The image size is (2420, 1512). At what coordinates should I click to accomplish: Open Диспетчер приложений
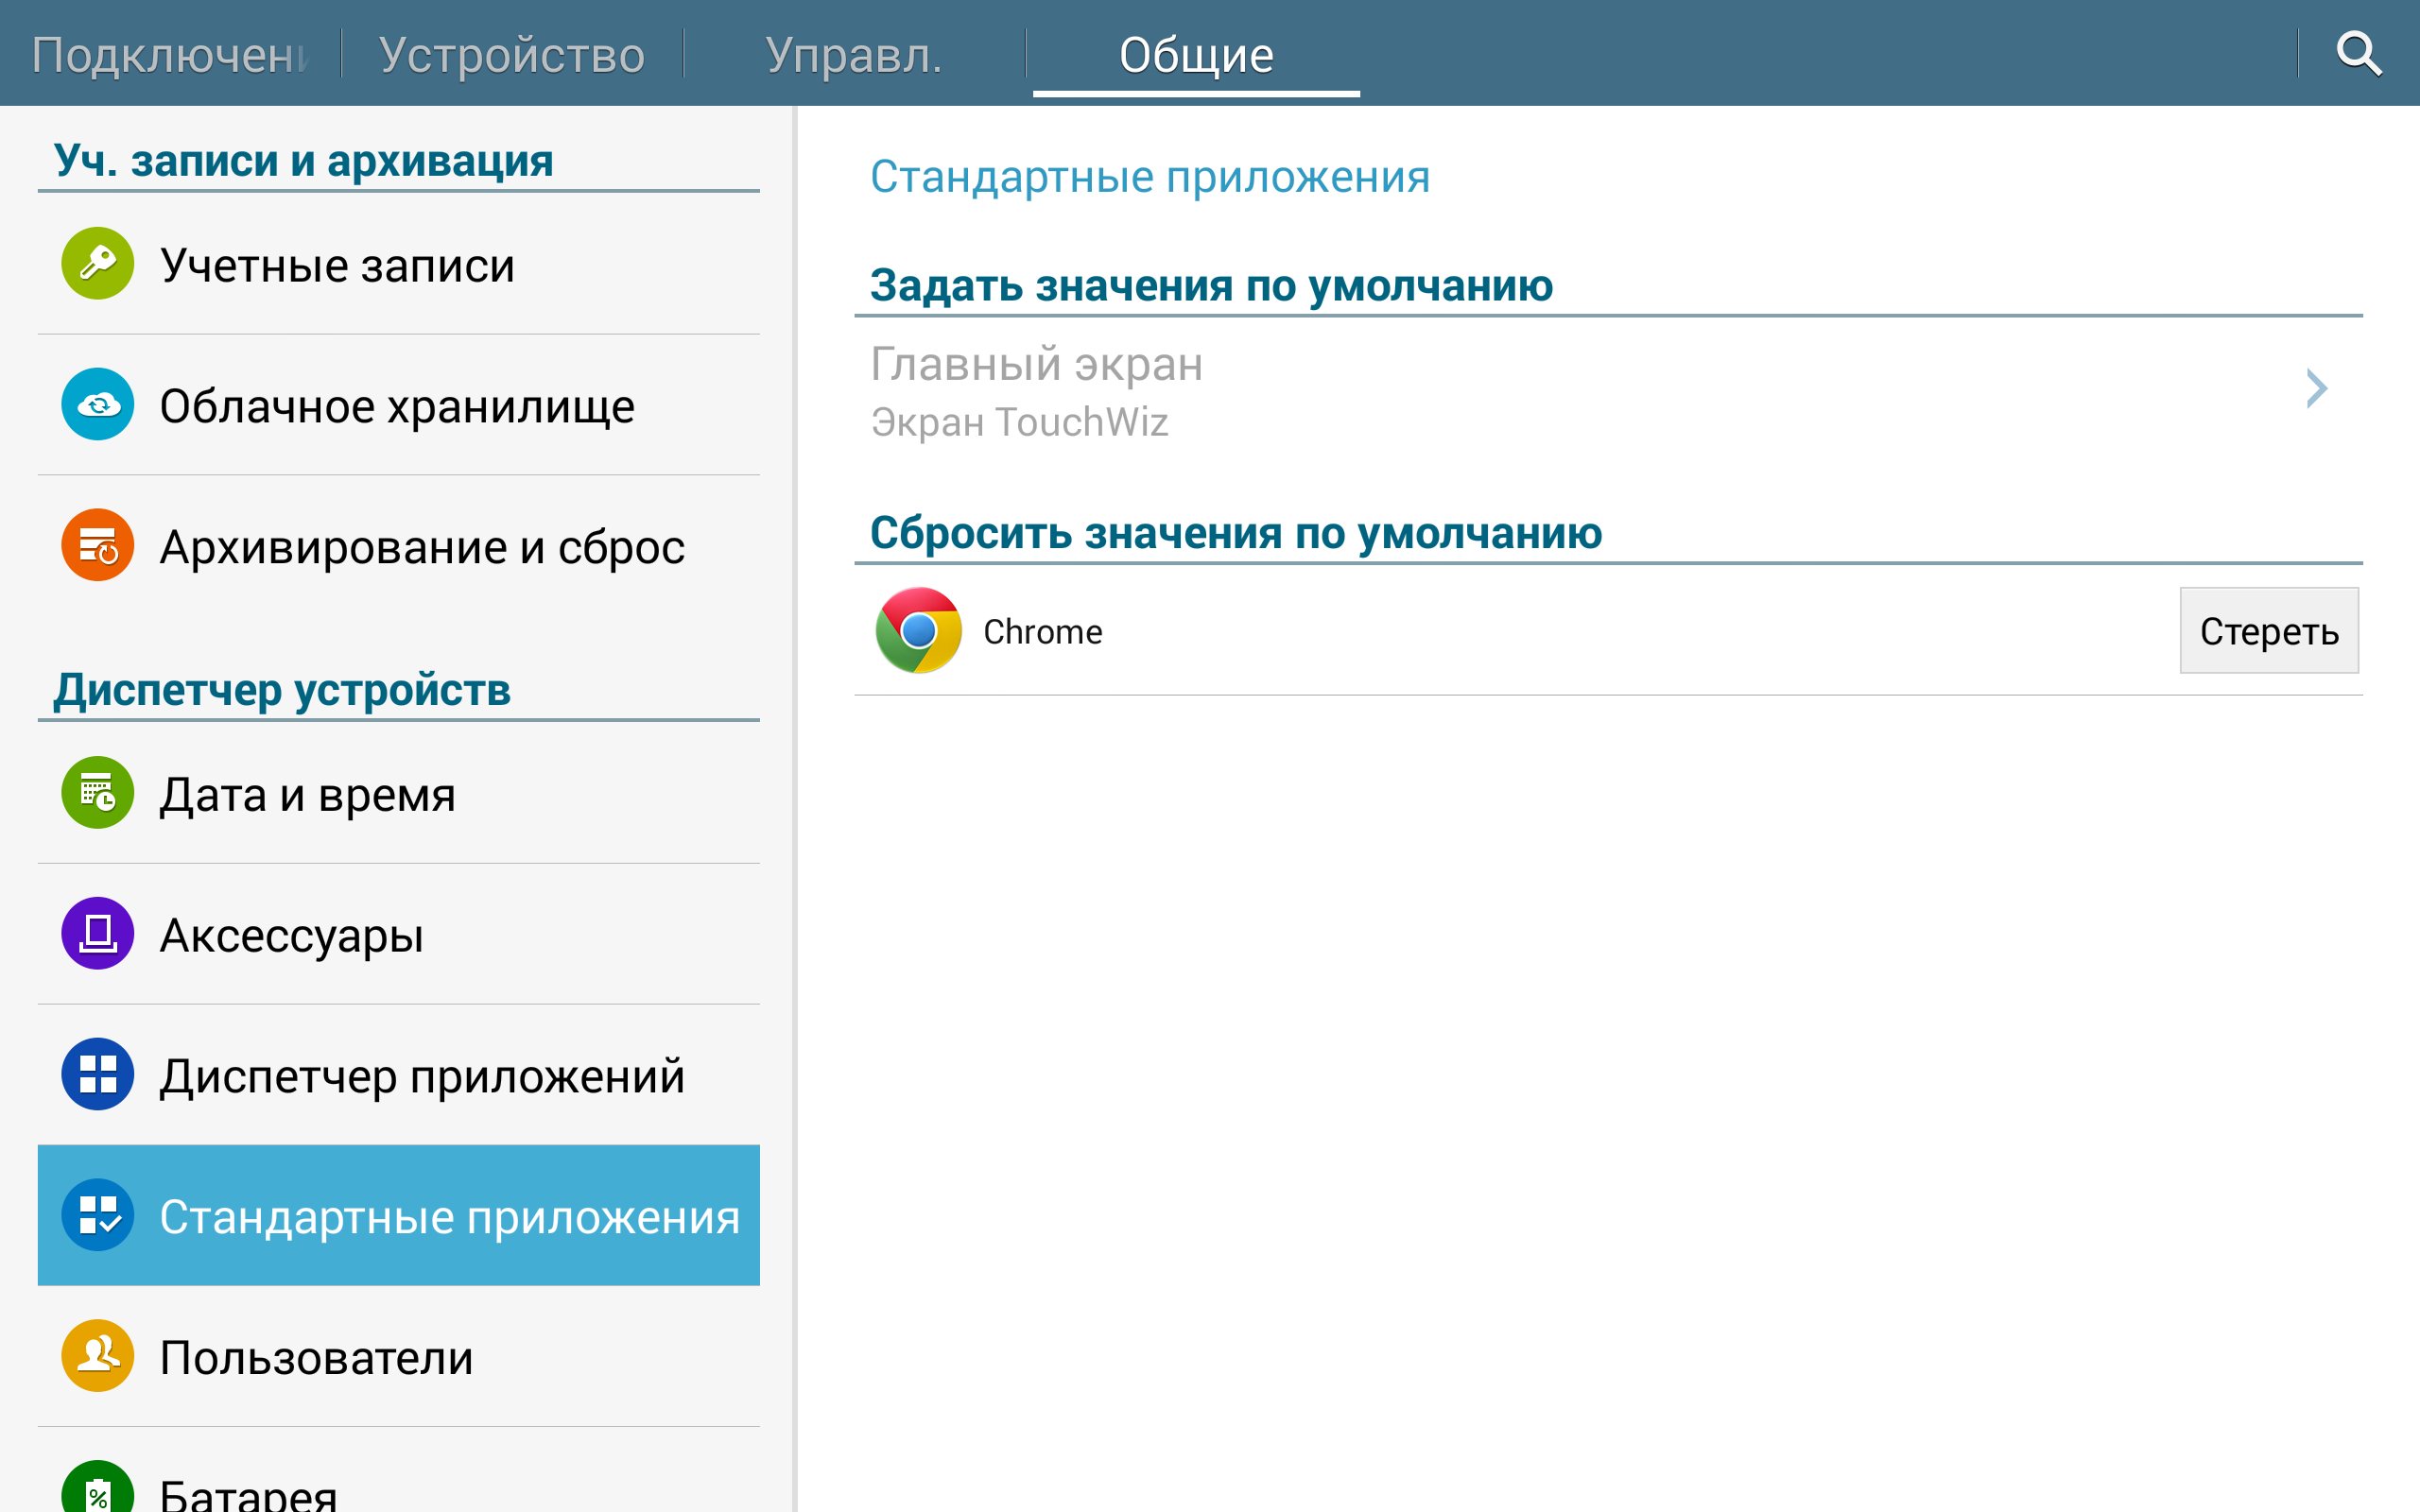pos(399,1075)
